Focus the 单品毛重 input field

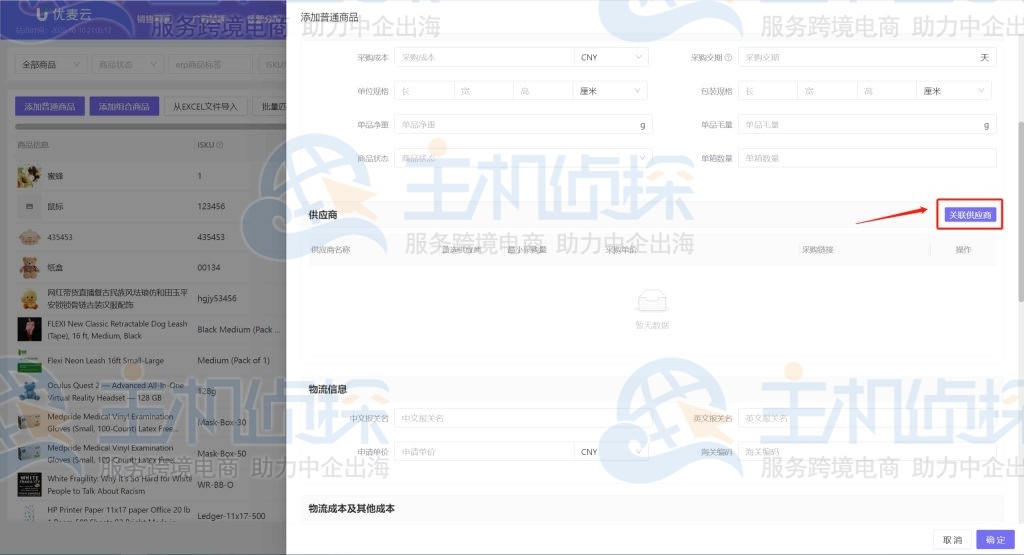867,125
